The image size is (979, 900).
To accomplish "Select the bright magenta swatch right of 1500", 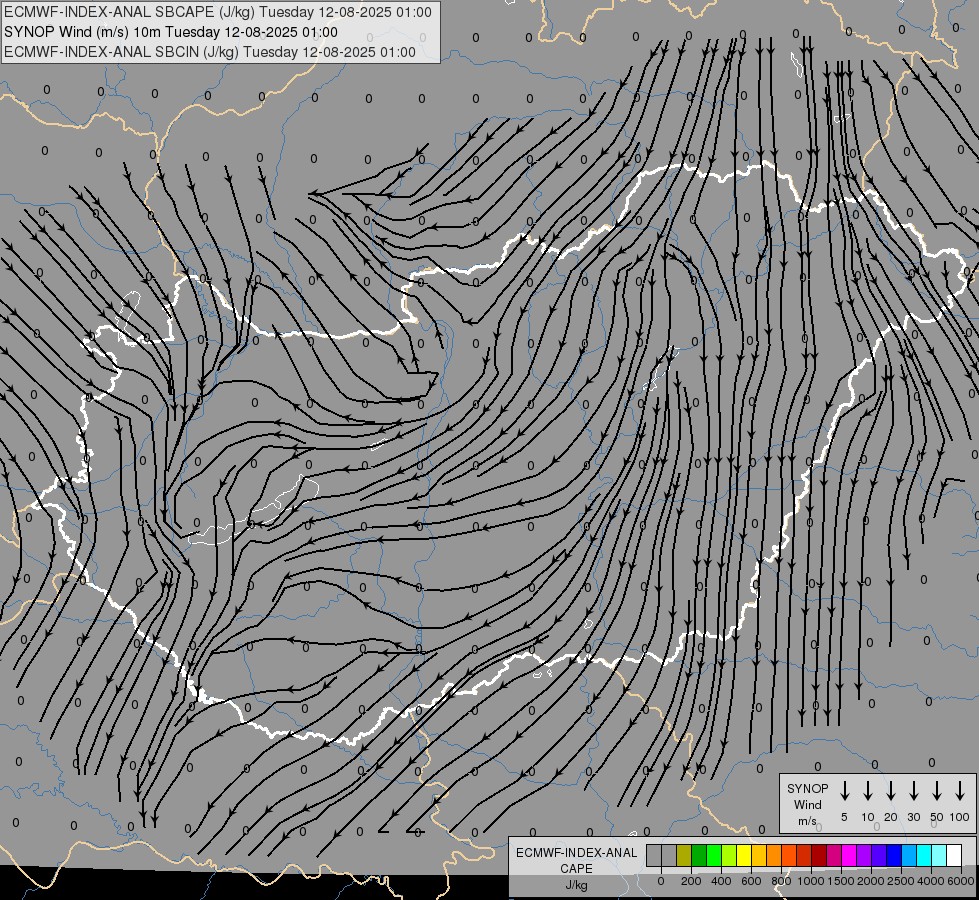I will click(850, 855).
